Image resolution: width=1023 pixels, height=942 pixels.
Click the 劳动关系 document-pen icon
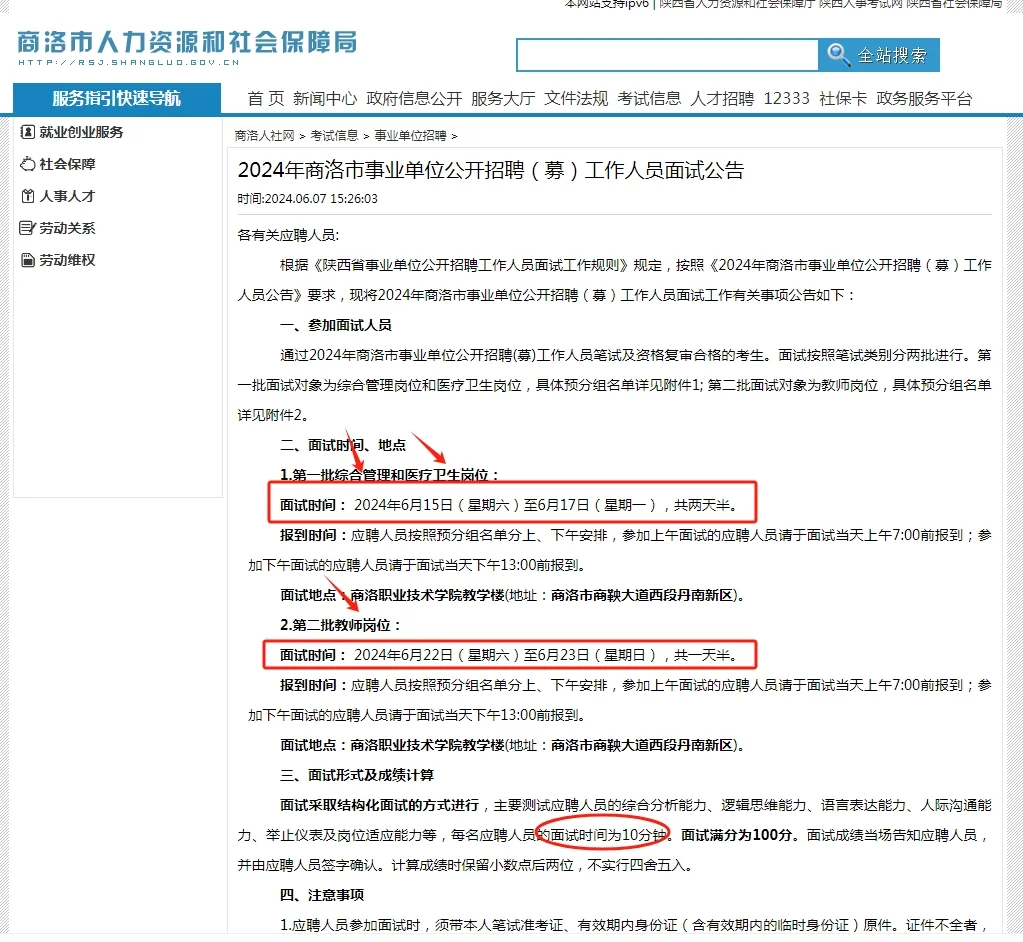pyautogui.click(x=27, y=227)
